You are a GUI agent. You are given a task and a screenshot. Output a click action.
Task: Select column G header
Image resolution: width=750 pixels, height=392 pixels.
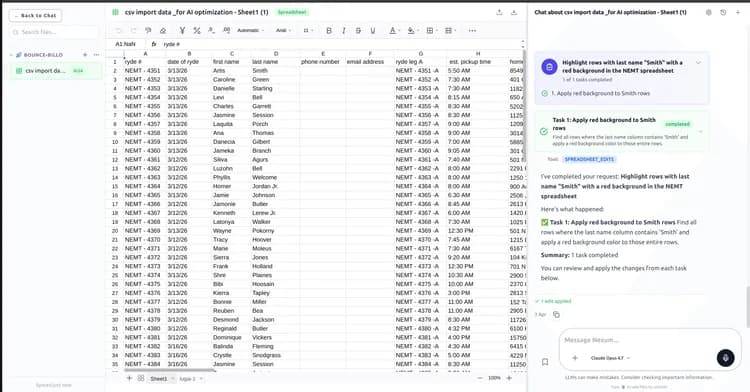tap(420, 54)
